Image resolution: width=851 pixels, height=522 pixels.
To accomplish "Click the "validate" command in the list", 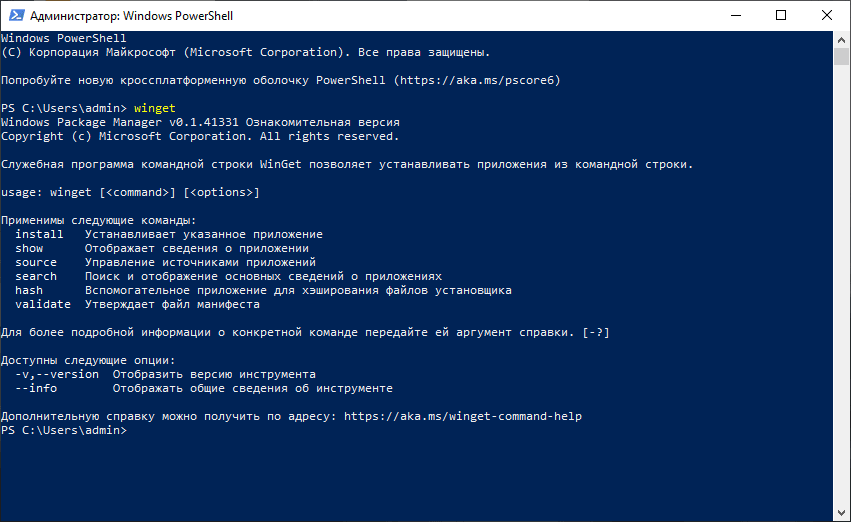I will tap(43, 304).
